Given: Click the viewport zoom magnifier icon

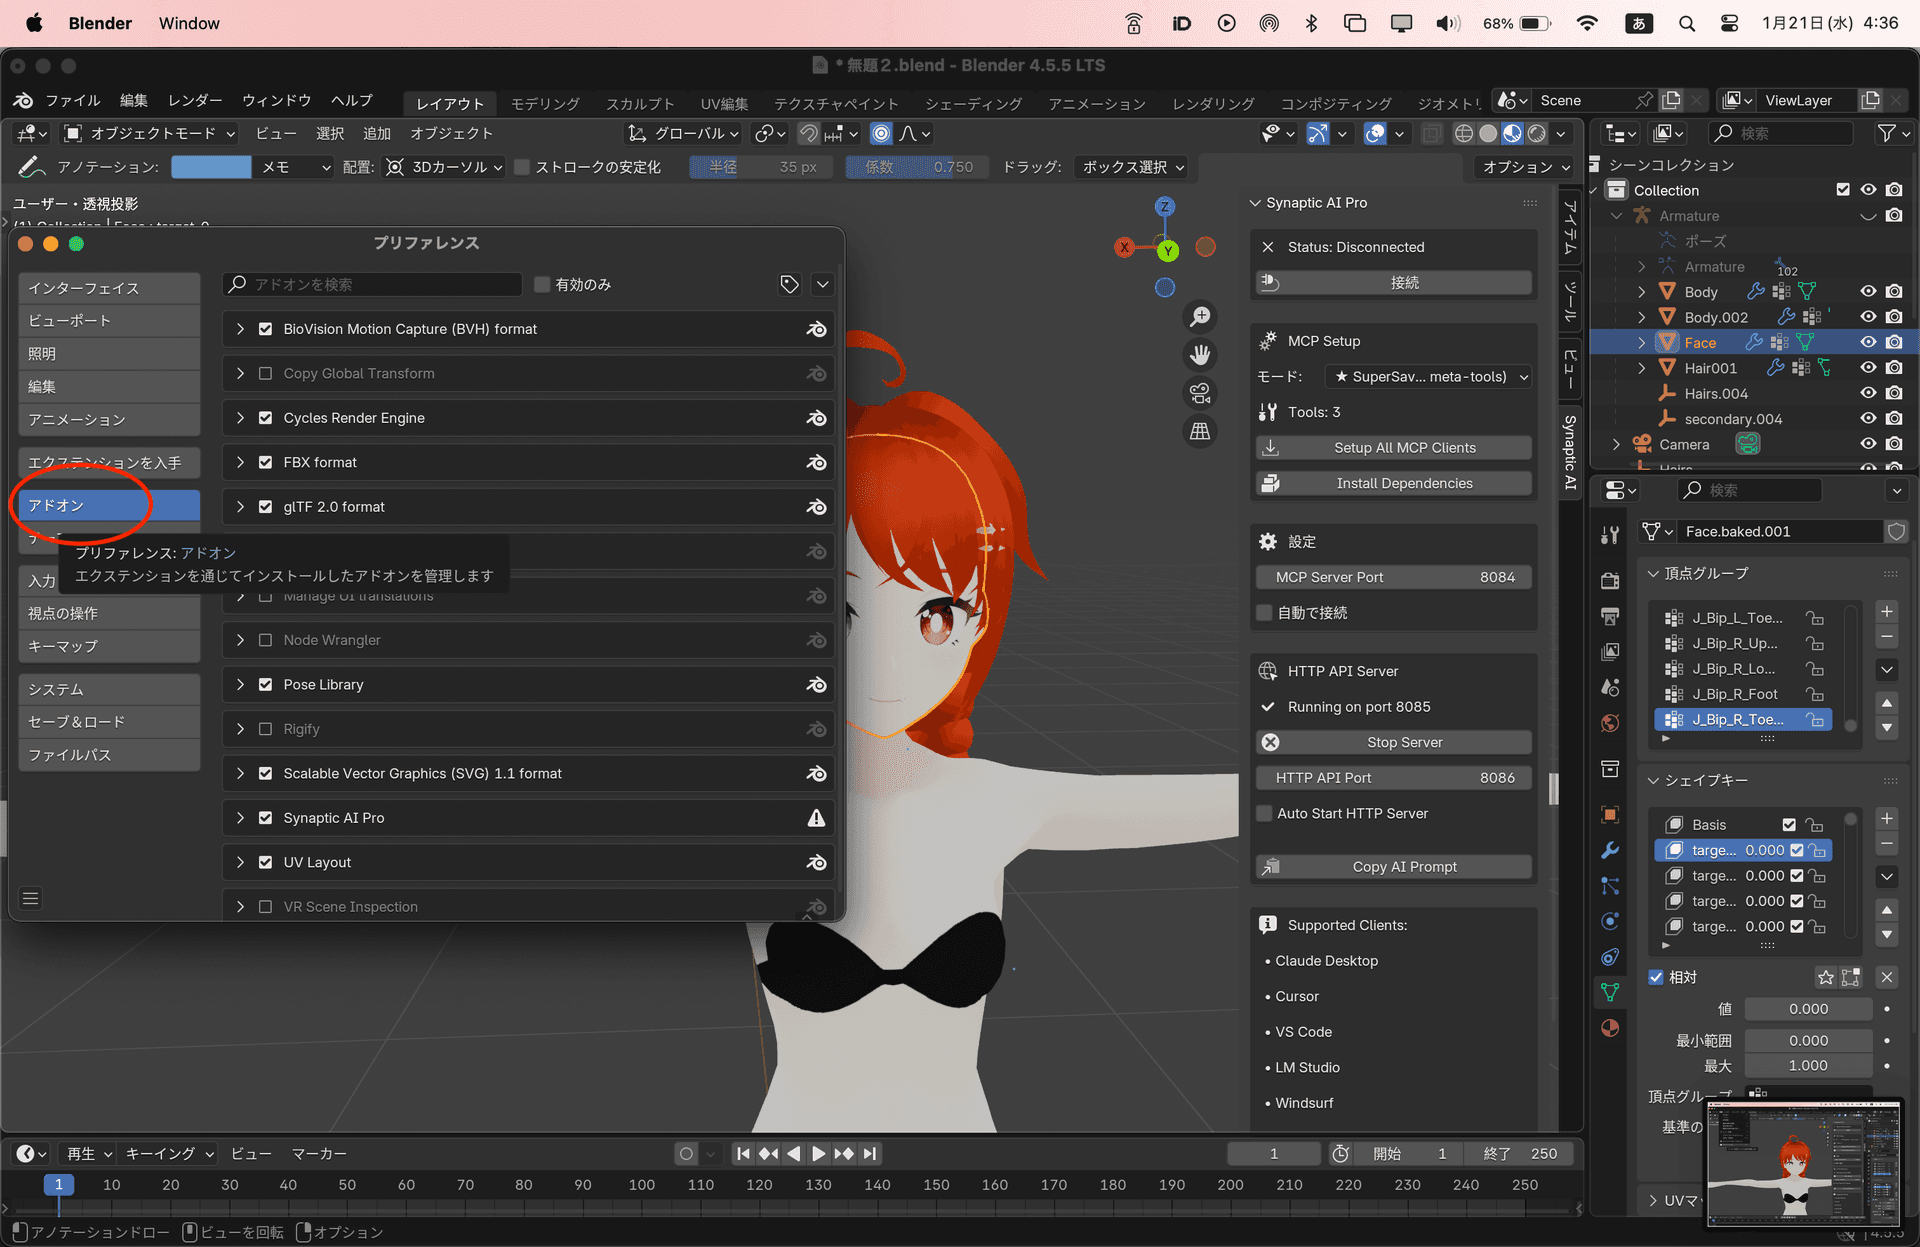Looking at the screenshot, I should click(1200, 317).
